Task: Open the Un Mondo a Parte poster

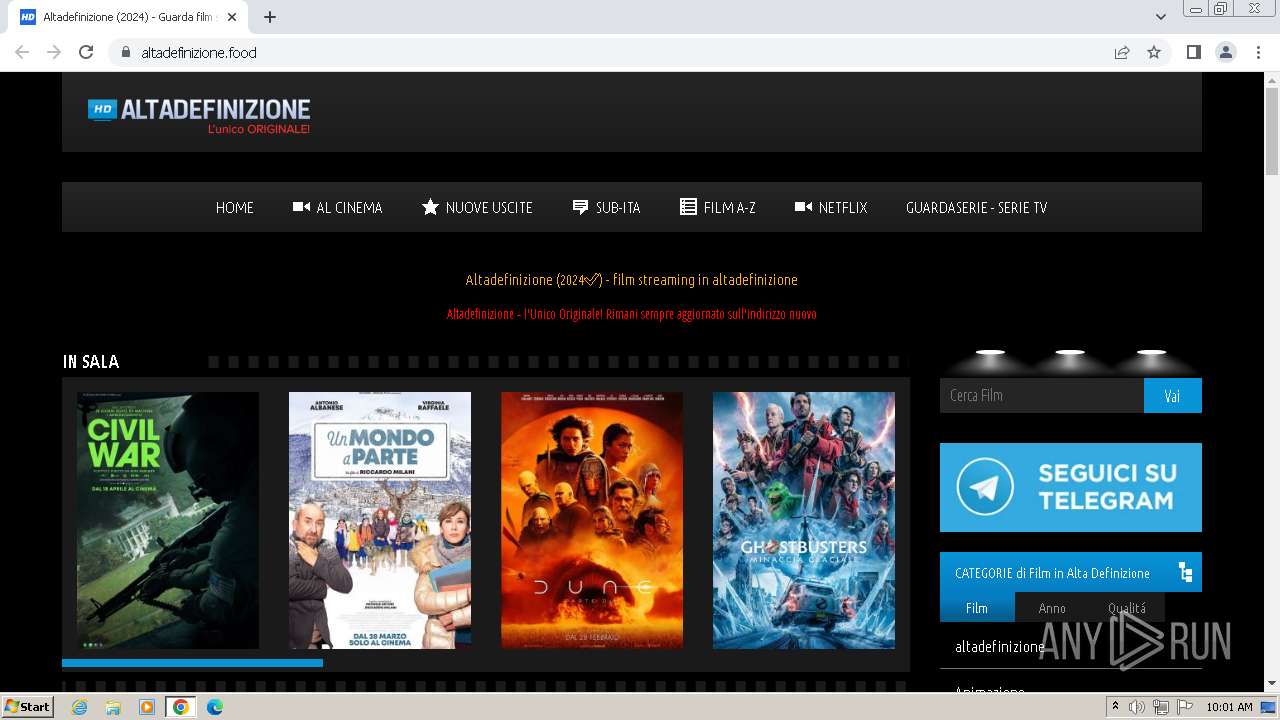Action: [380, 520]
